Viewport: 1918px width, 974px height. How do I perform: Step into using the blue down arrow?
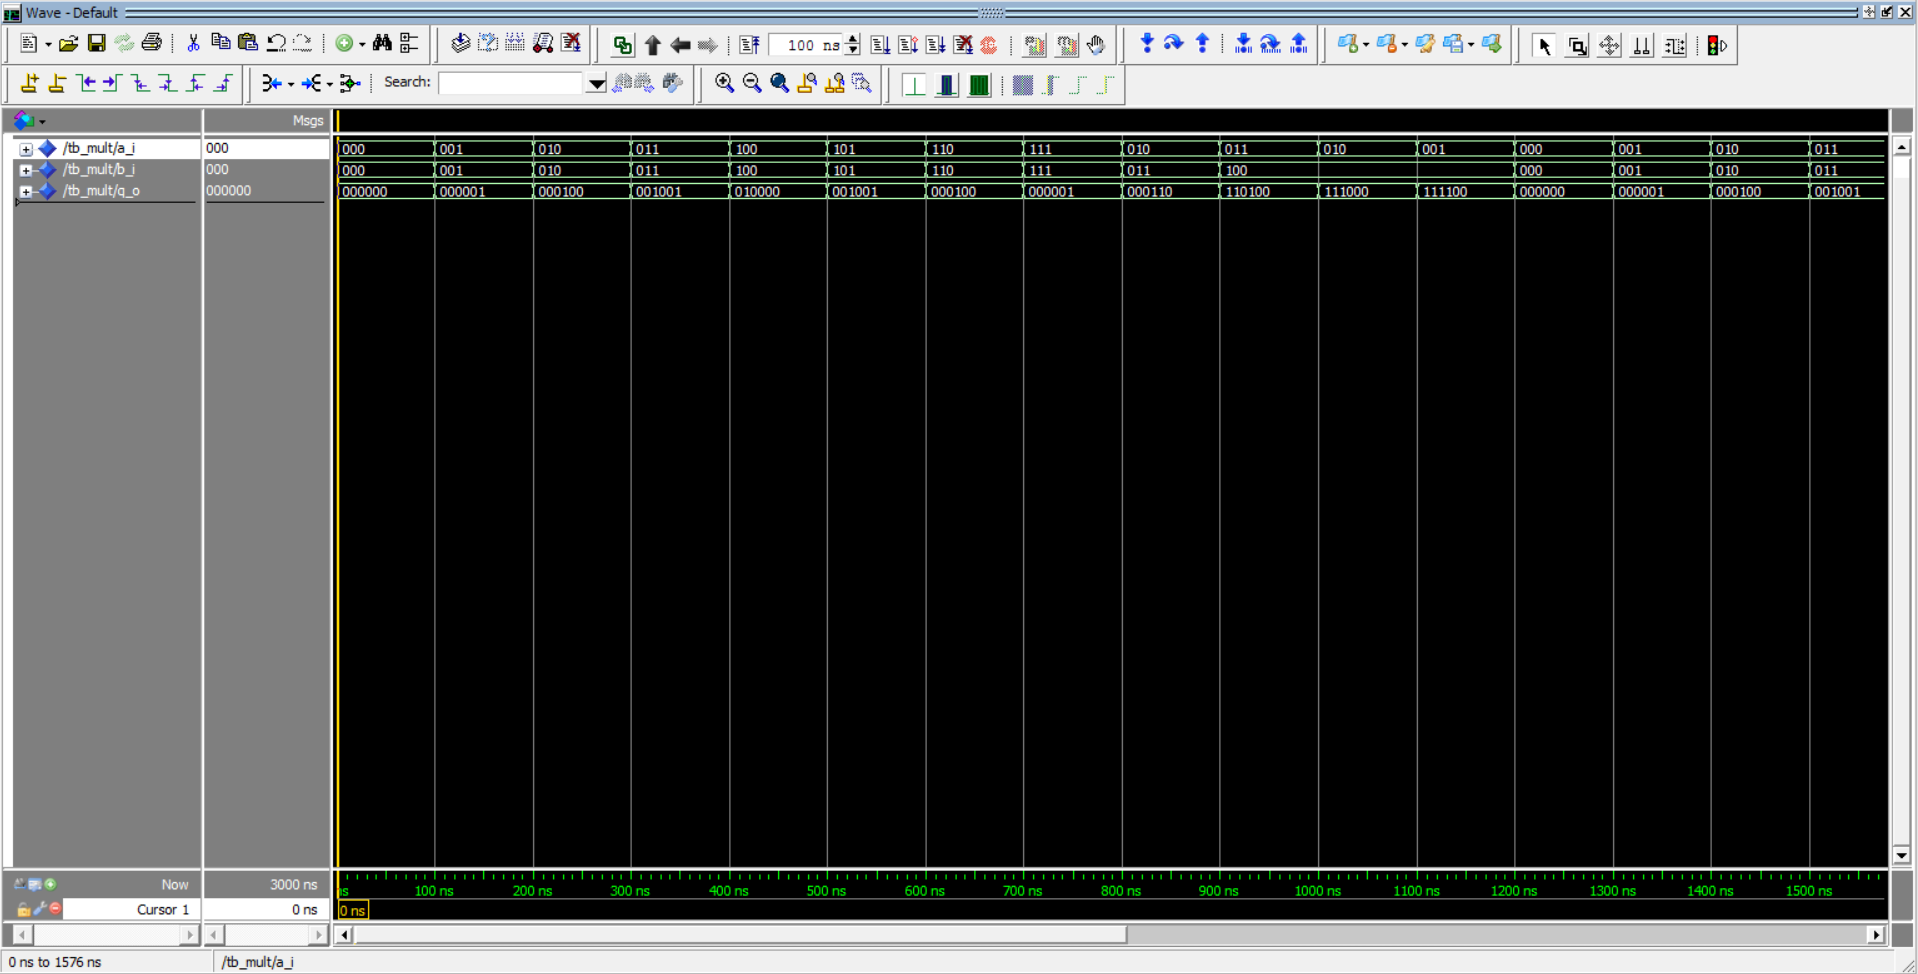[x=1147, y=44]
